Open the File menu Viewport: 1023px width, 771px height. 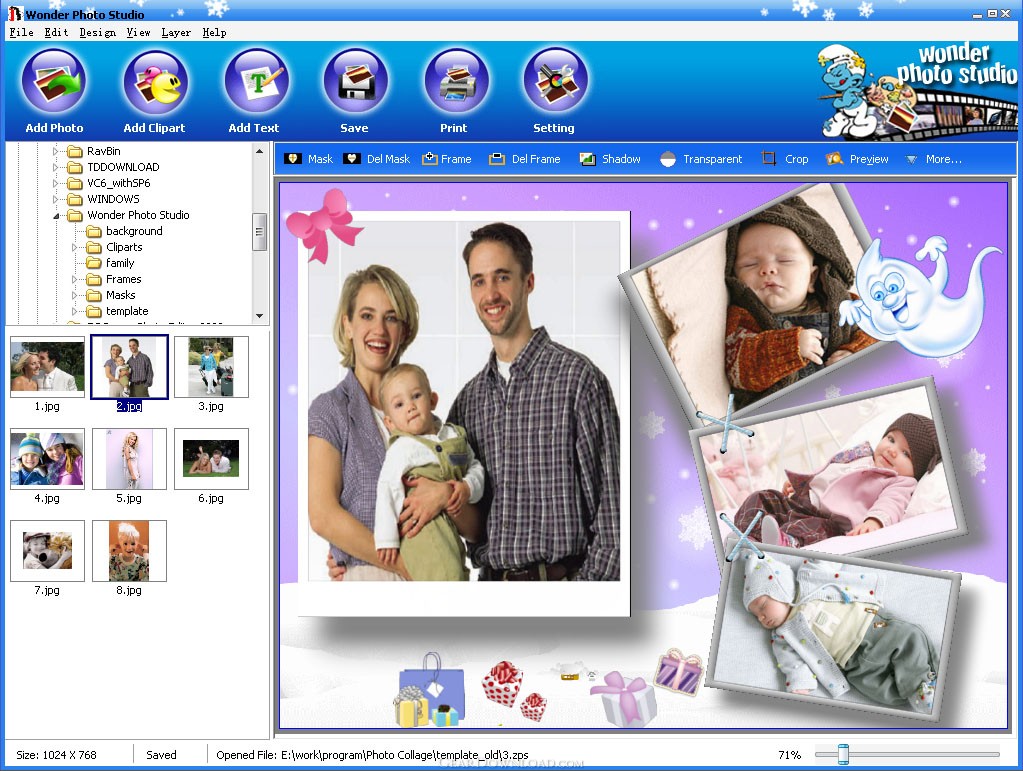[22, 32]
